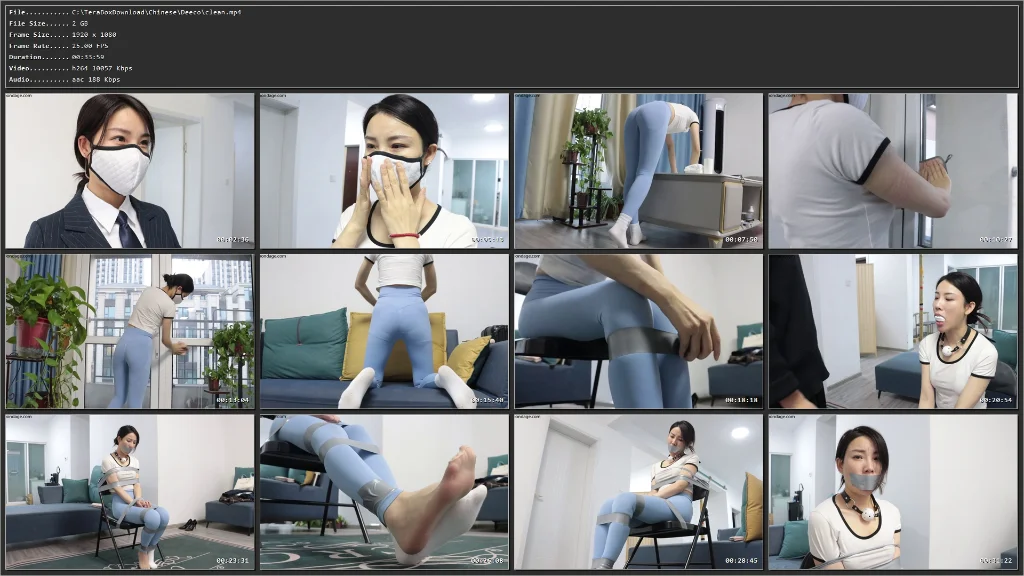This screenshot has height=576, width=1024.
Task: Choose the frame stamped 00:18:18
Action: (x=639, y=331)
